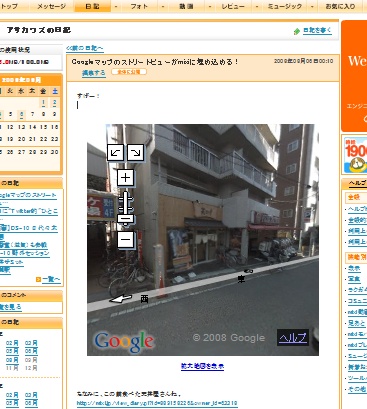Open the diary URL link at the bottom
The width and height of the screenshot is (367, 409).
coord(157,403)
